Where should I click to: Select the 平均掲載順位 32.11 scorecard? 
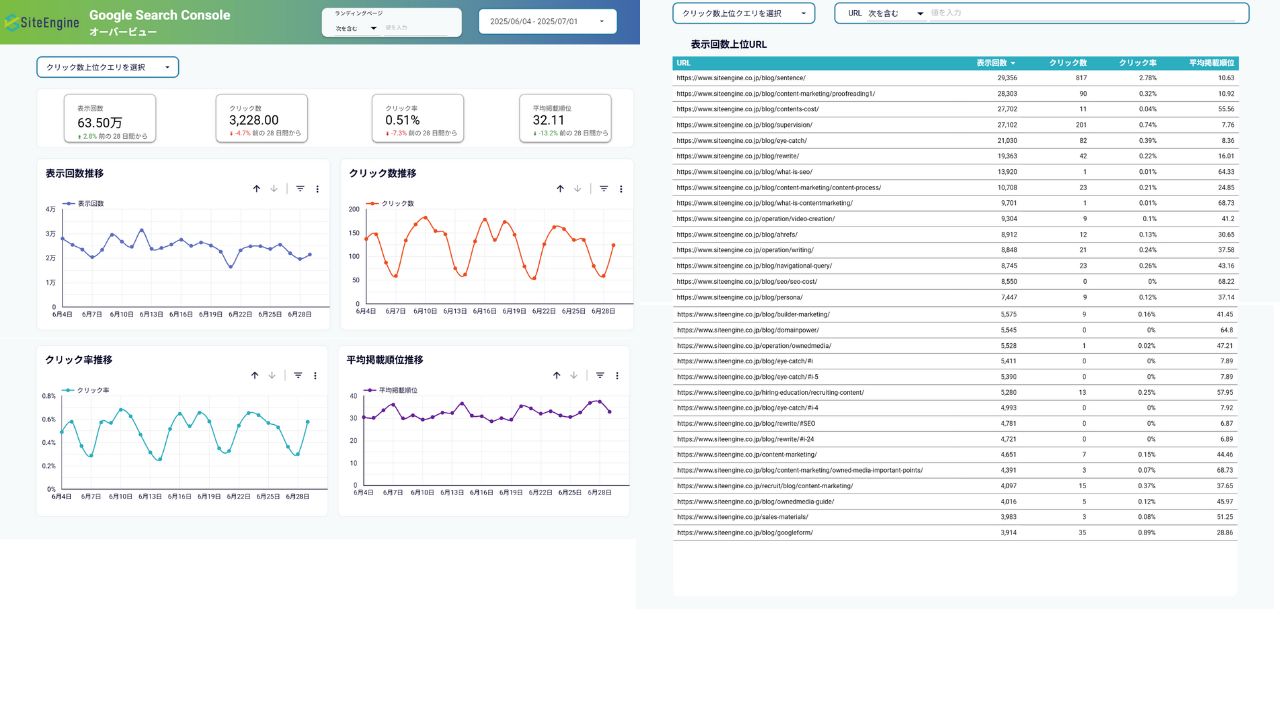tap(565, 119)
